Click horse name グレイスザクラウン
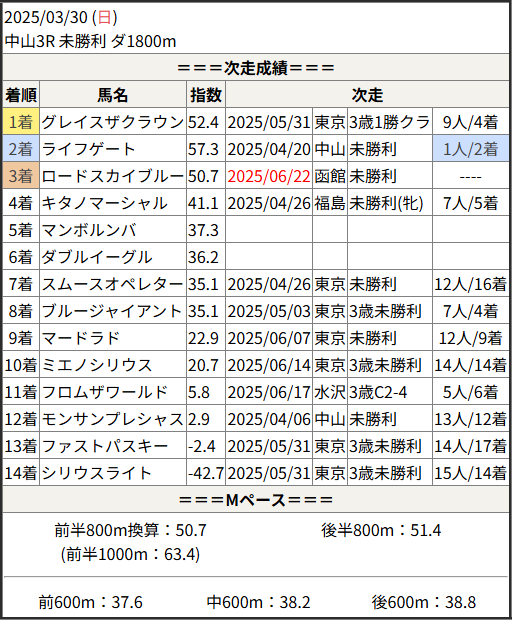The height and width of the screenshot is (620, 512). coord(113,122)
